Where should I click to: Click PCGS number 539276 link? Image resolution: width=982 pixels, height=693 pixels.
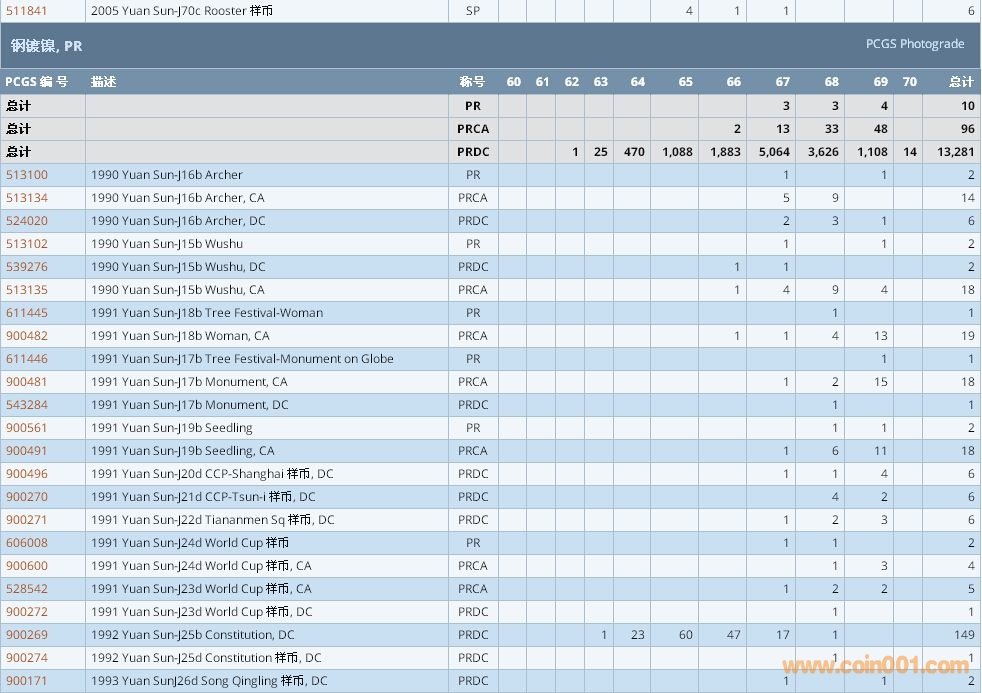[x=27, y=267]
